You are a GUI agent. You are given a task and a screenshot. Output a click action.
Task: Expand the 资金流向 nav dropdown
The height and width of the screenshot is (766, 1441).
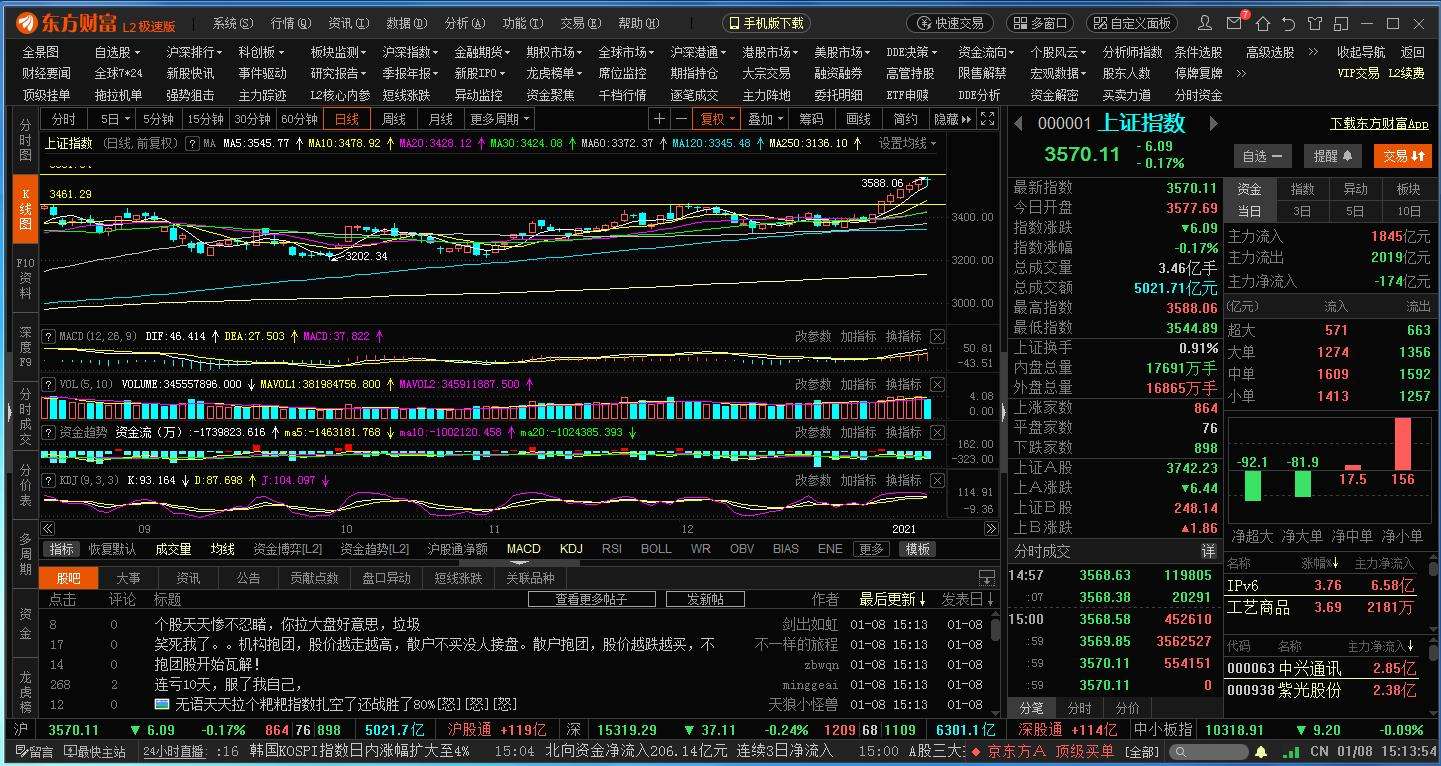coord(987,52)
